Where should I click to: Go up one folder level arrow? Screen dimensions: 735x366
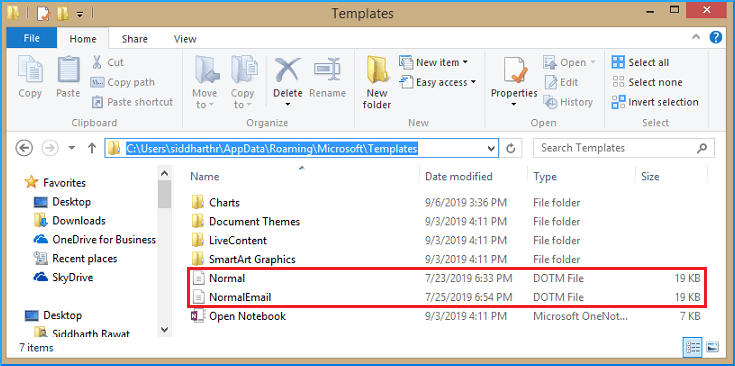click(x=92, y=148)
